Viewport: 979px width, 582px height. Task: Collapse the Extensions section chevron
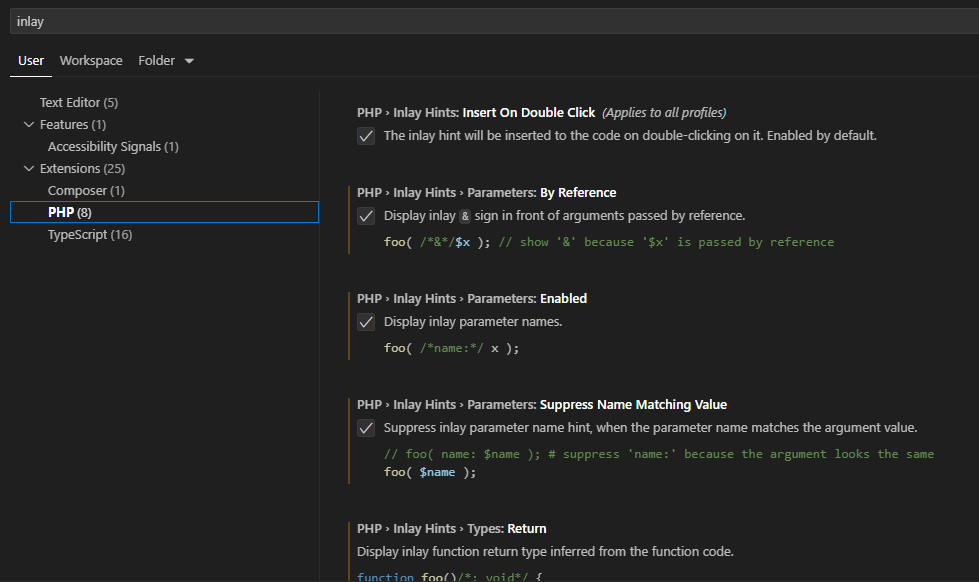tap(29, 169)
